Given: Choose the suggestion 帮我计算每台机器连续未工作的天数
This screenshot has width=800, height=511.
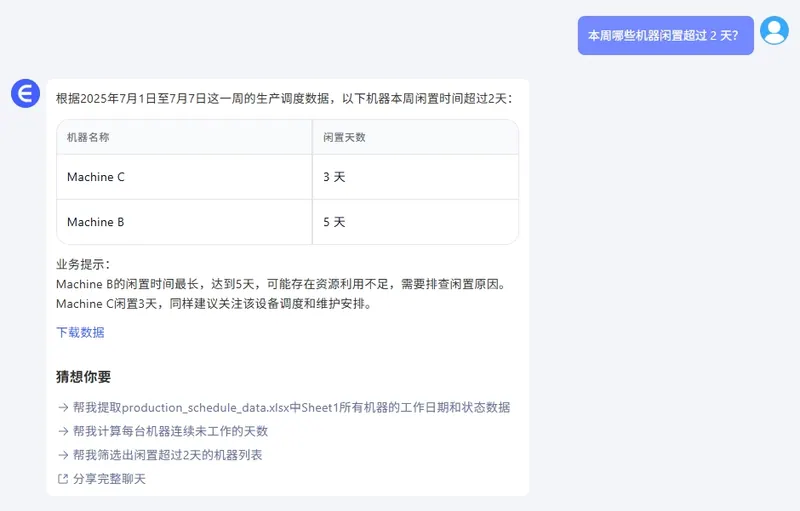Looking at the screenshot, I should [x=170, y=431].
